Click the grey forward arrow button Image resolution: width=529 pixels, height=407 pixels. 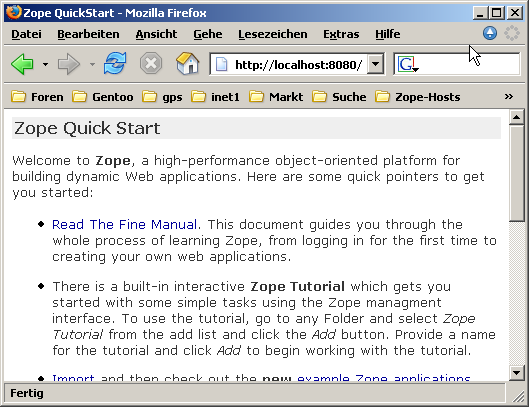point(69,64)
